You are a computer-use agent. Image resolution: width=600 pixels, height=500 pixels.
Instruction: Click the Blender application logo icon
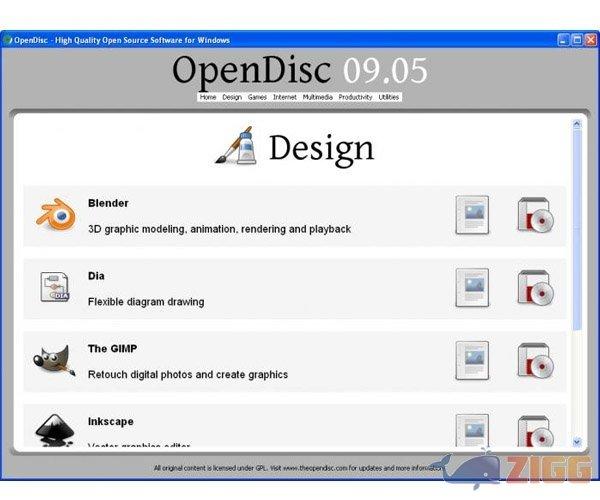[55, 215]
